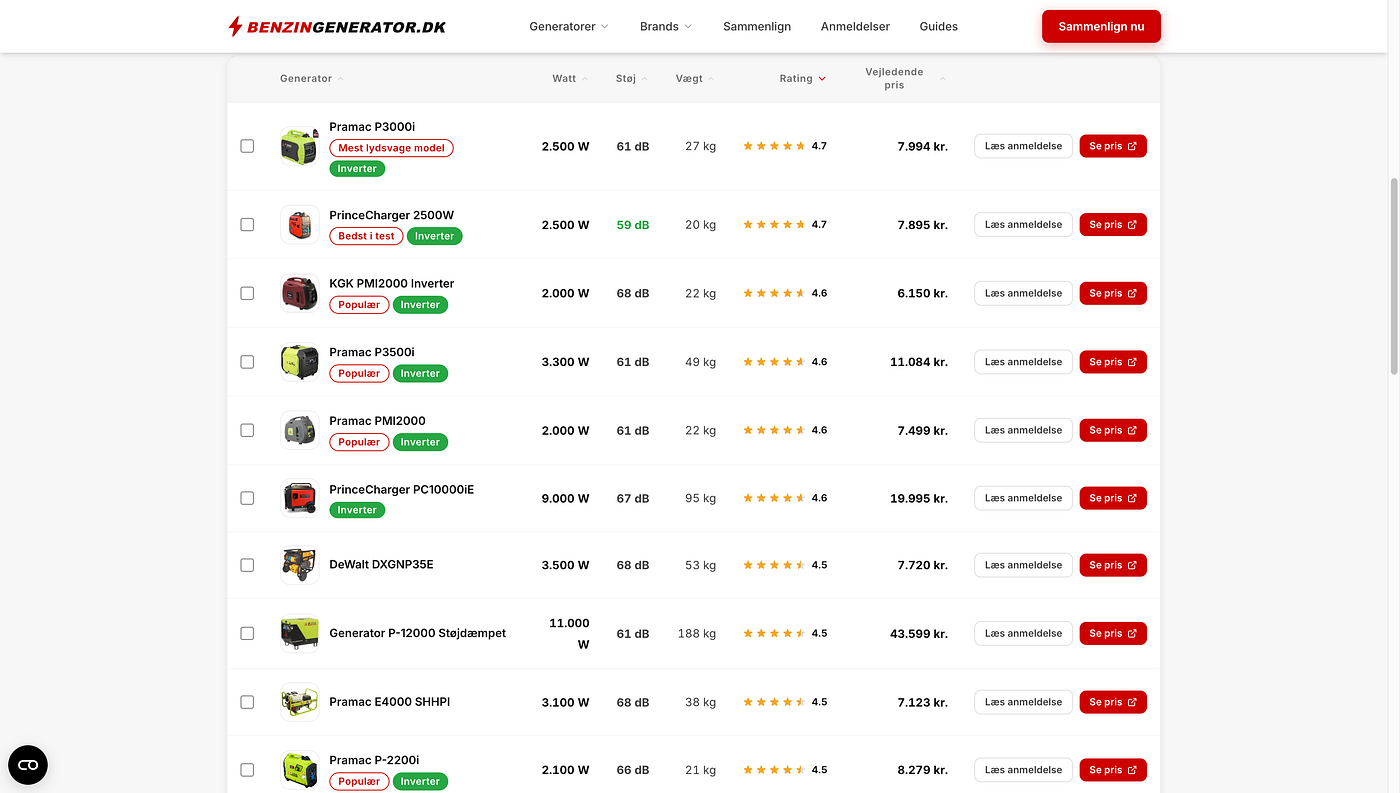Click external link icon on Pramac E4000 SHHPI Se pris
Image resolution: width=1400 pixels, height=793 pixels.
tap(1132, 702)
